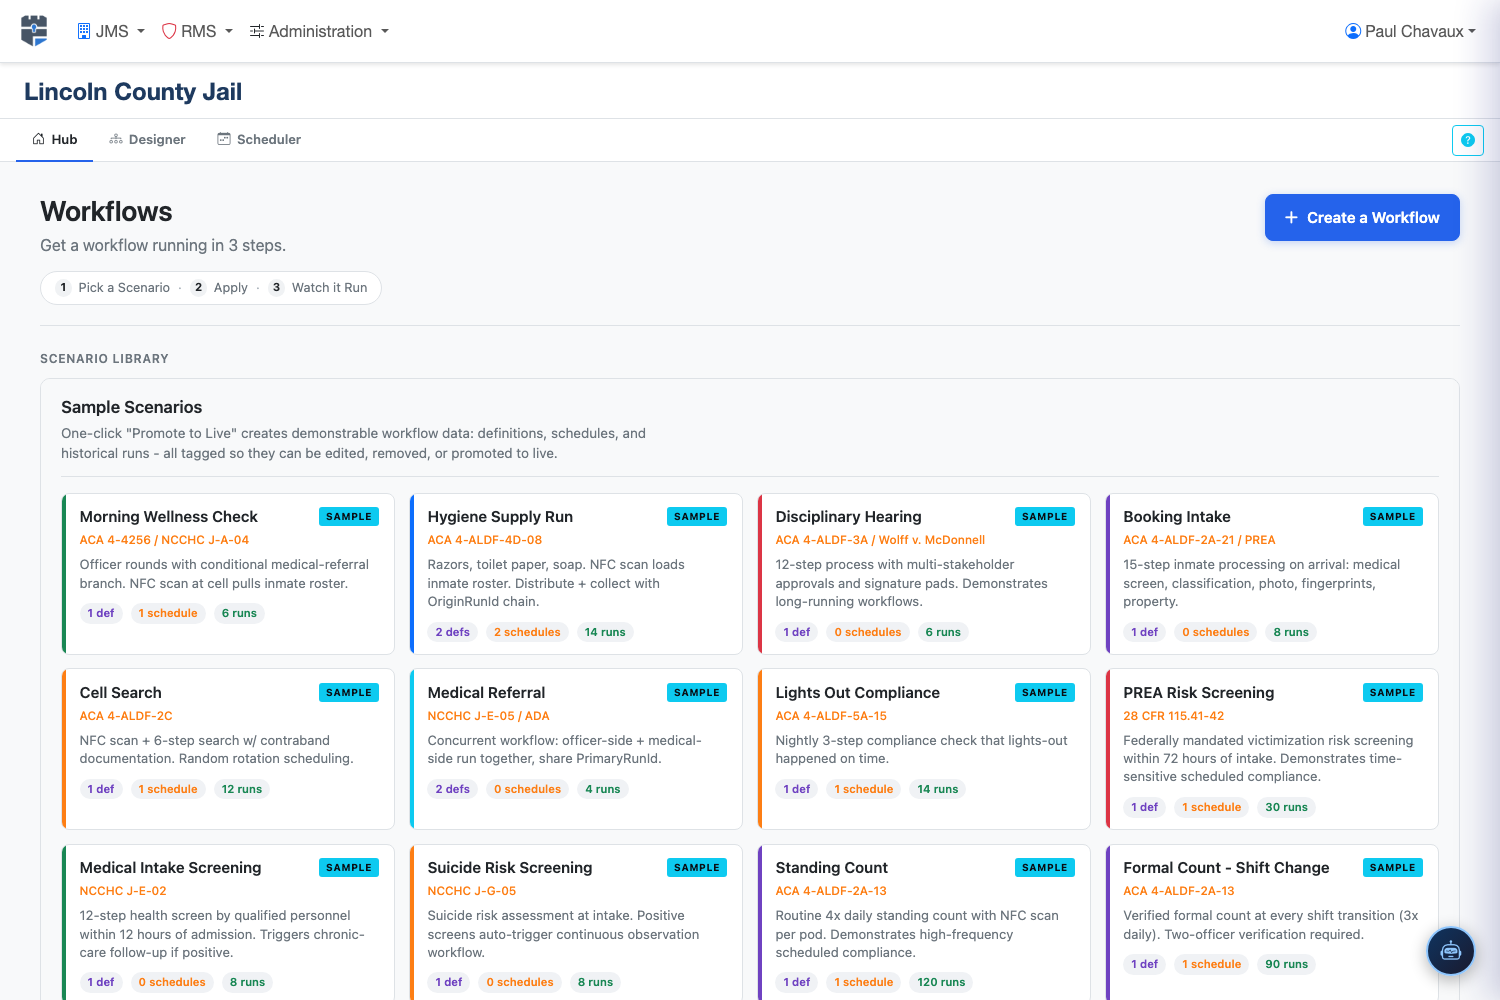Open the Suicide Risk Screening scenario
Image resolution: width=1500 pixels, height=1000 pixels.
[576, 922]
